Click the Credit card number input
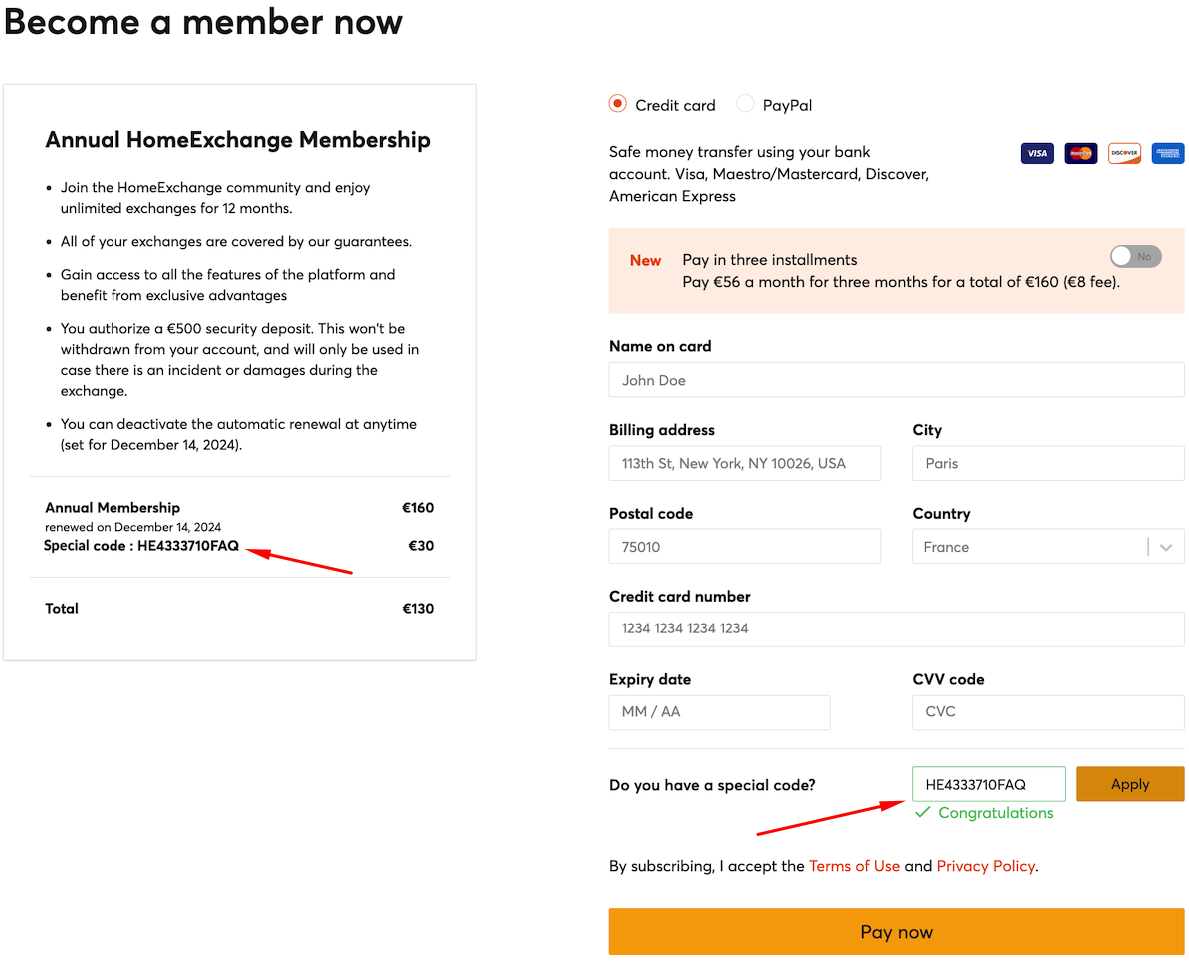 [896, 629]
